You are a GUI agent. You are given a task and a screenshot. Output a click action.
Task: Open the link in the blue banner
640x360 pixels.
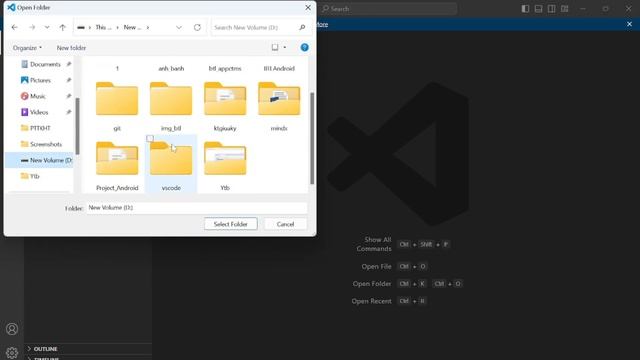tap(322, 24)
